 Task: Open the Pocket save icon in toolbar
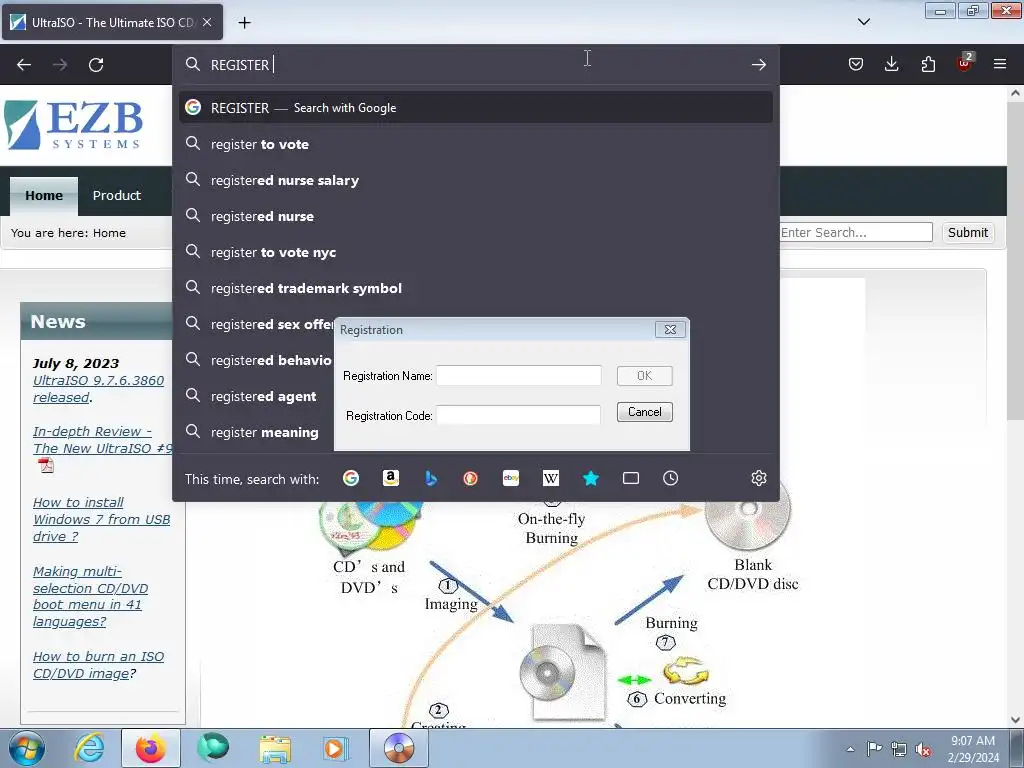tap(856, 64)
